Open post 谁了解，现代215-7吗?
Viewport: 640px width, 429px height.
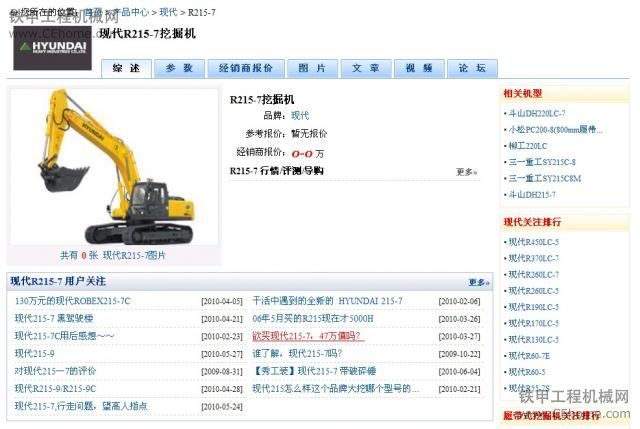tap(297, 353)
